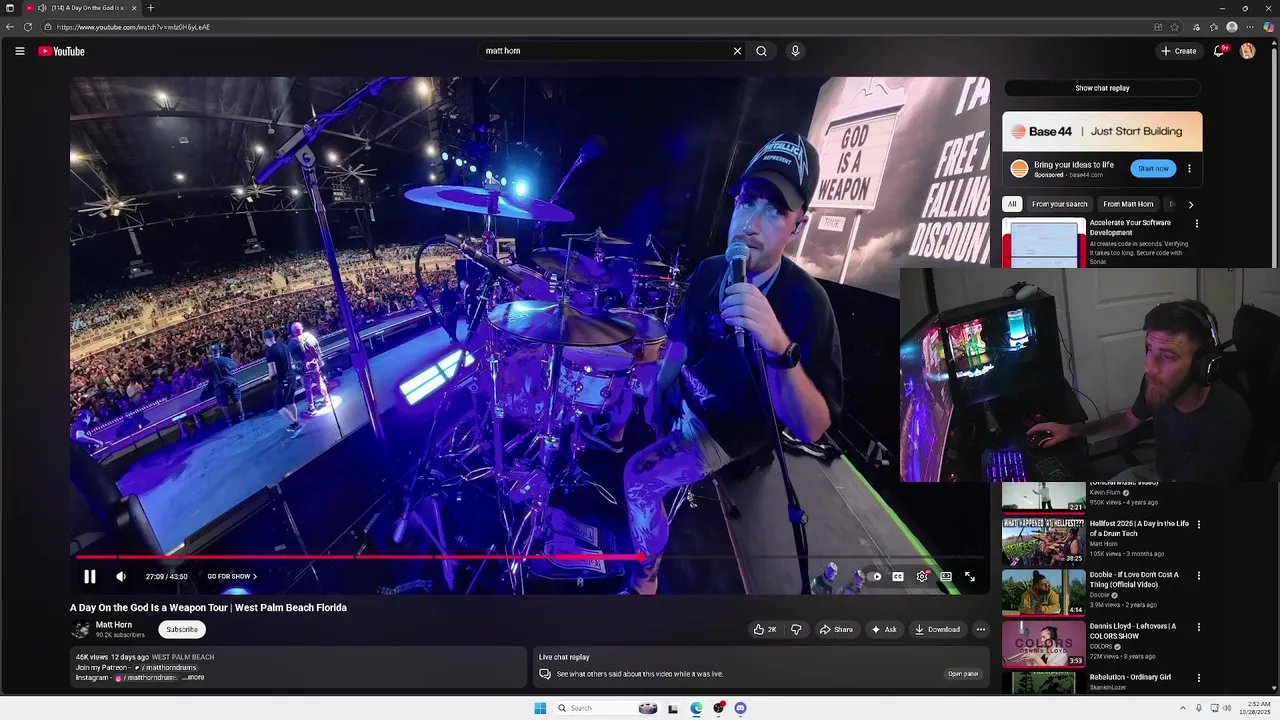Expand description with ...more

194,677
